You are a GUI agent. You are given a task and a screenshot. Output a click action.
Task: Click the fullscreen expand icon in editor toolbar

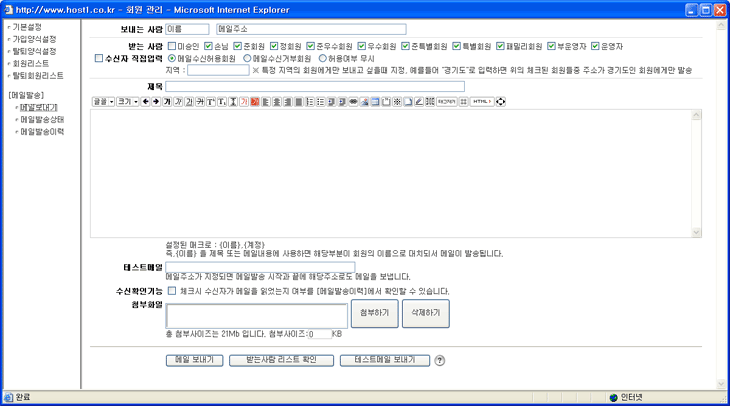click(500, 101)
